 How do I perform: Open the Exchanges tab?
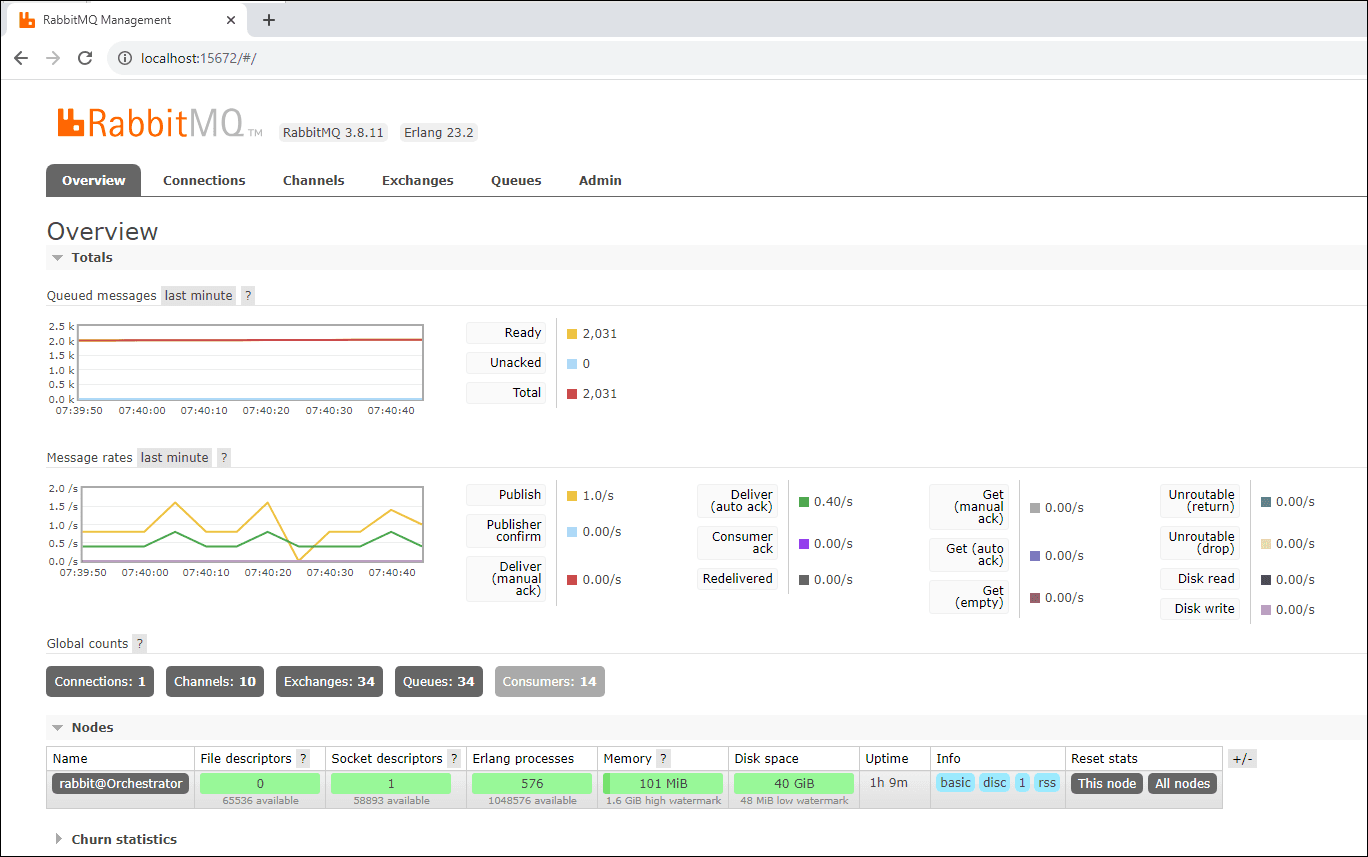pos(417,181)
